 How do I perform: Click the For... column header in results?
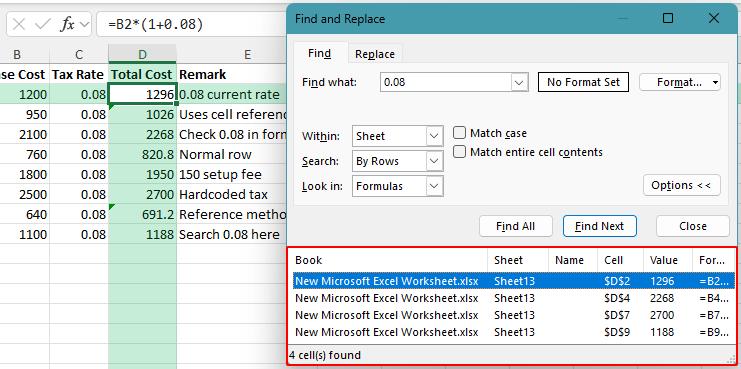[x=714, y=260]
